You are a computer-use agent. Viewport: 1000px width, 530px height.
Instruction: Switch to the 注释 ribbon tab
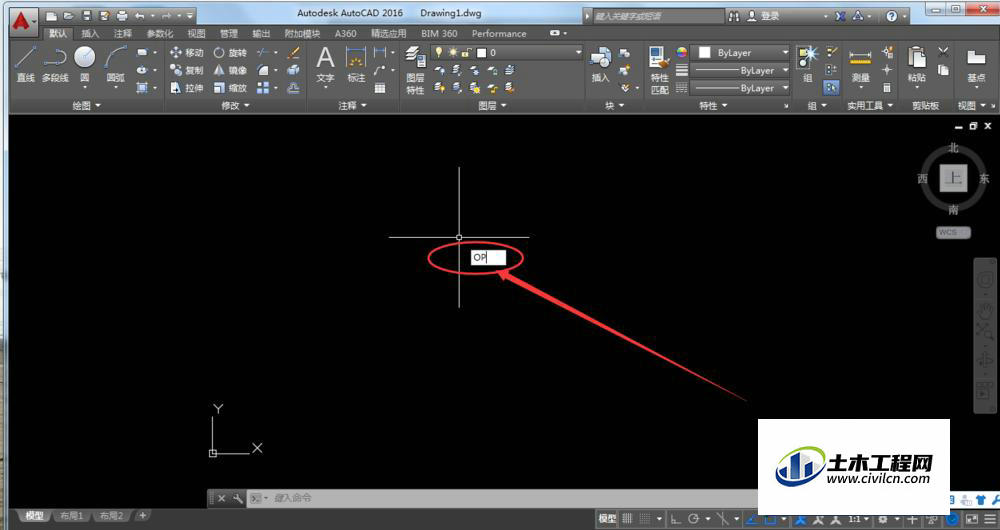(123, 34)
